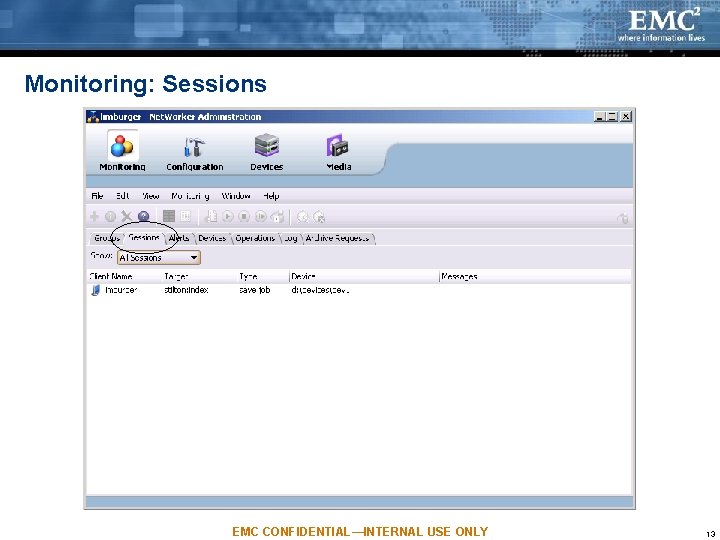Click the toolbar icon right after restart
The image size is (720, 540).
[x=277, y=216]
